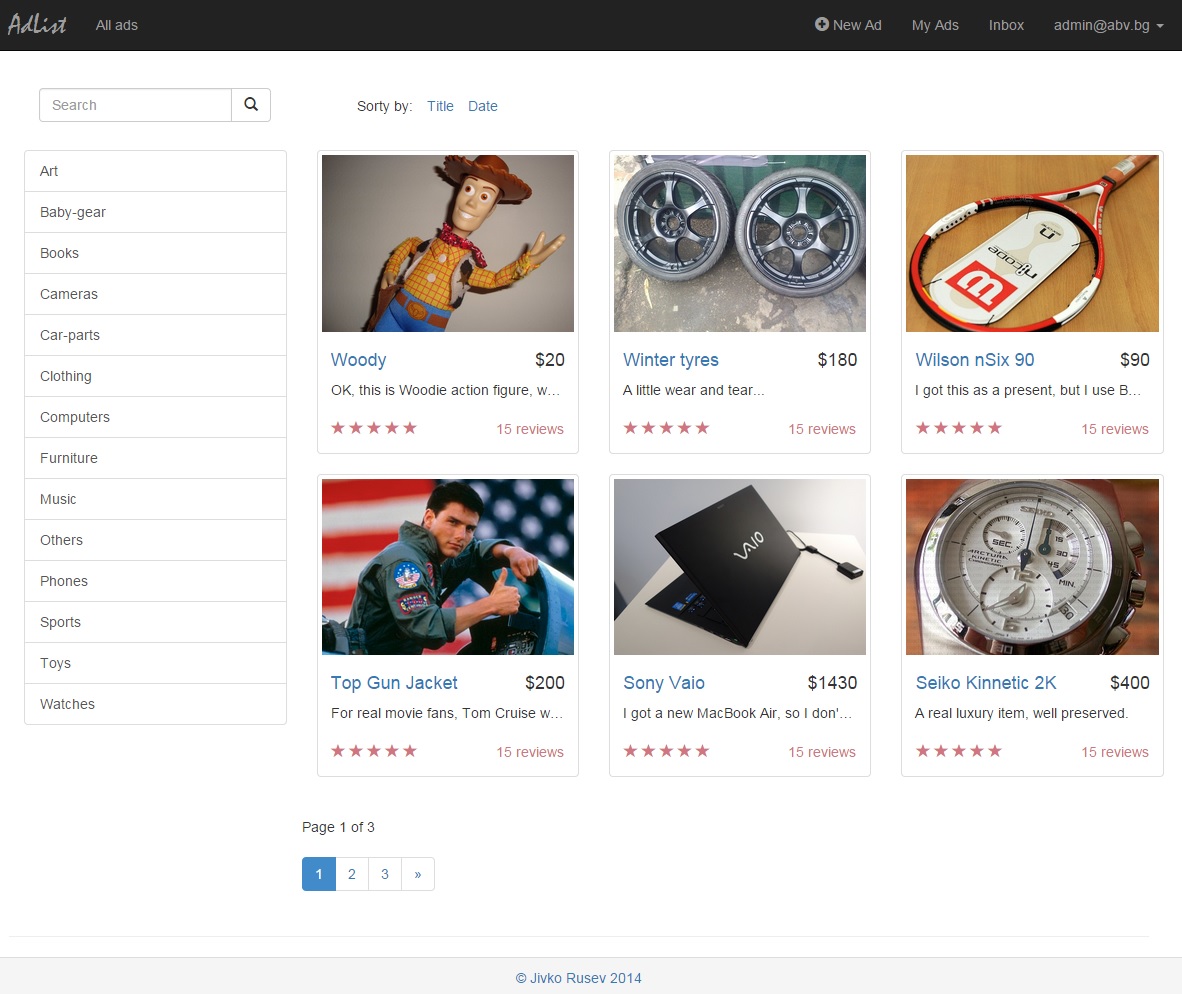Open the Sony Vaio laptop thumbnail
Viewport: 1182px width, 994px height.
pyautogui.click(x=740, y=567)
